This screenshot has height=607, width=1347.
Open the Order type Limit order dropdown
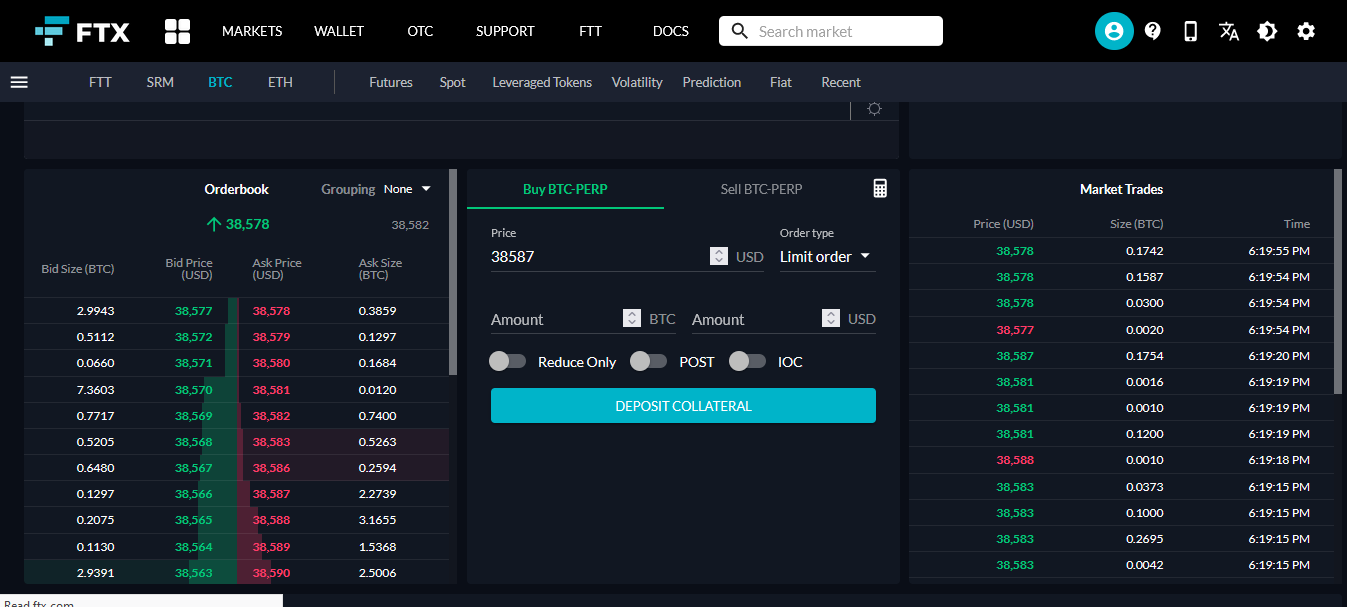[826, 257]
